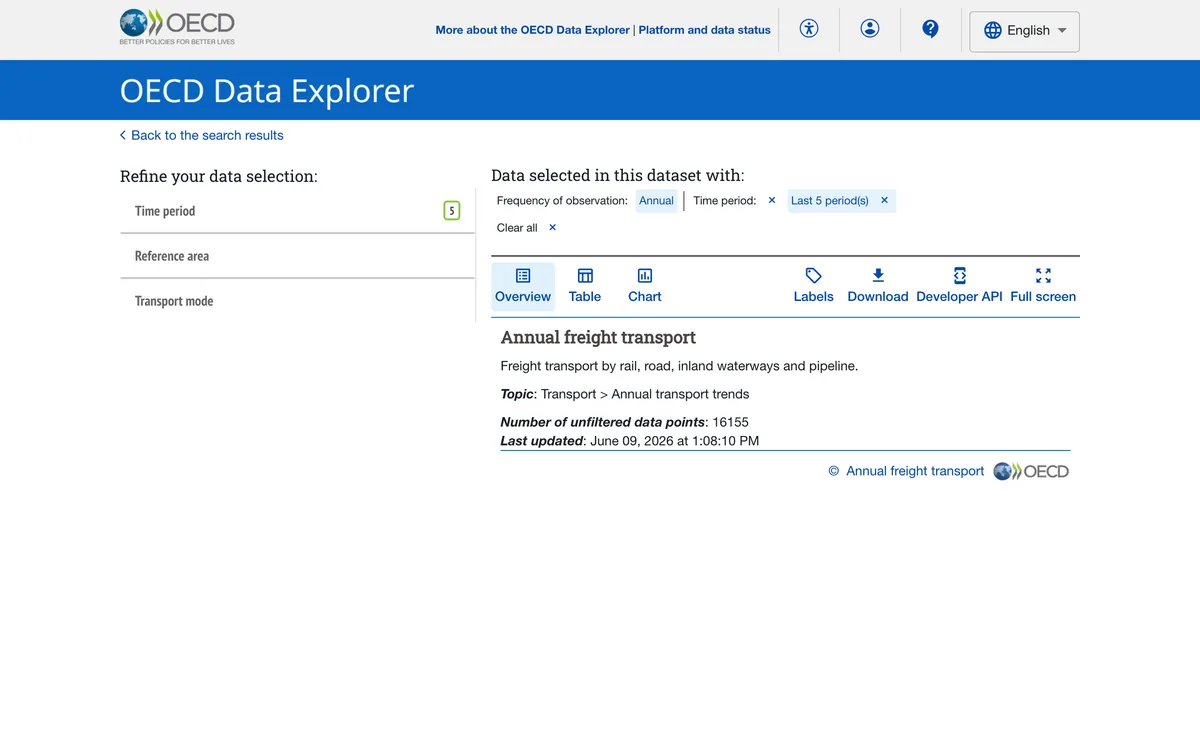Click the OECD Data Explorer title
1200x750 pixels.
point(267,91)
